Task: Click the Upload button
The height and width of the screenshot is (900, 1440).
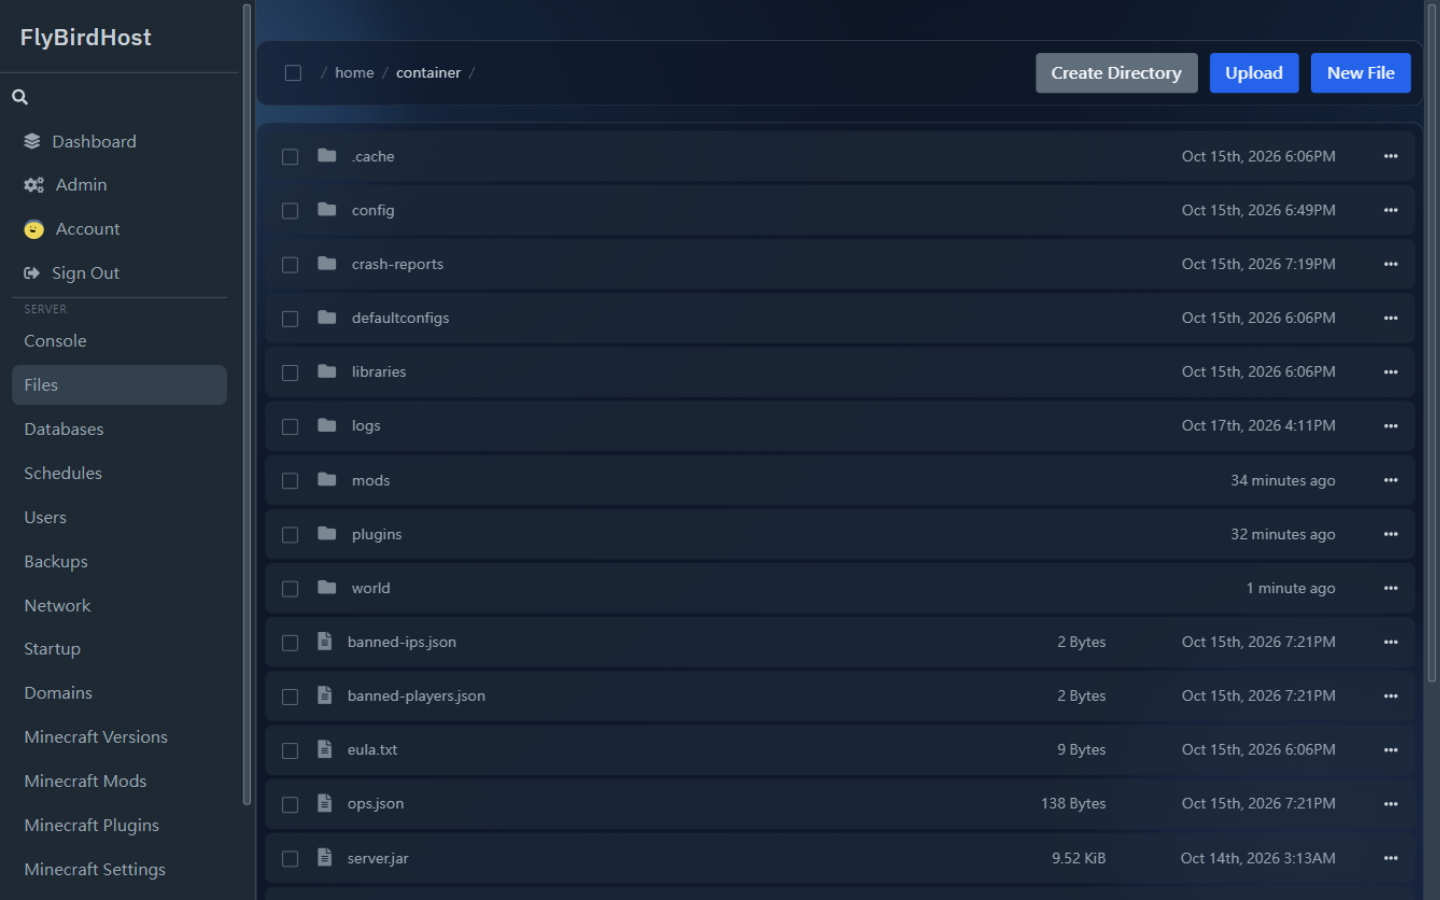Action: [x=1254, y=73]
